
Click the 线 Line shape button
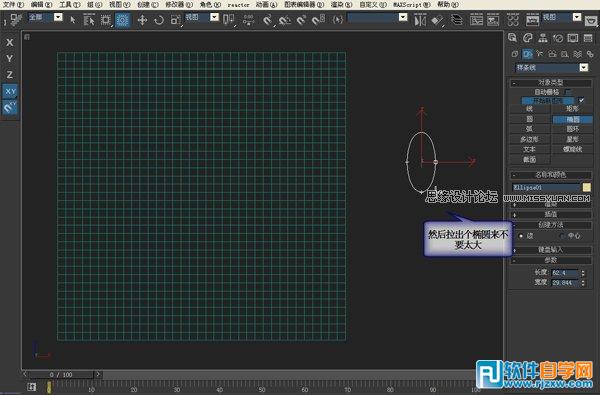[x=530, y=109]
